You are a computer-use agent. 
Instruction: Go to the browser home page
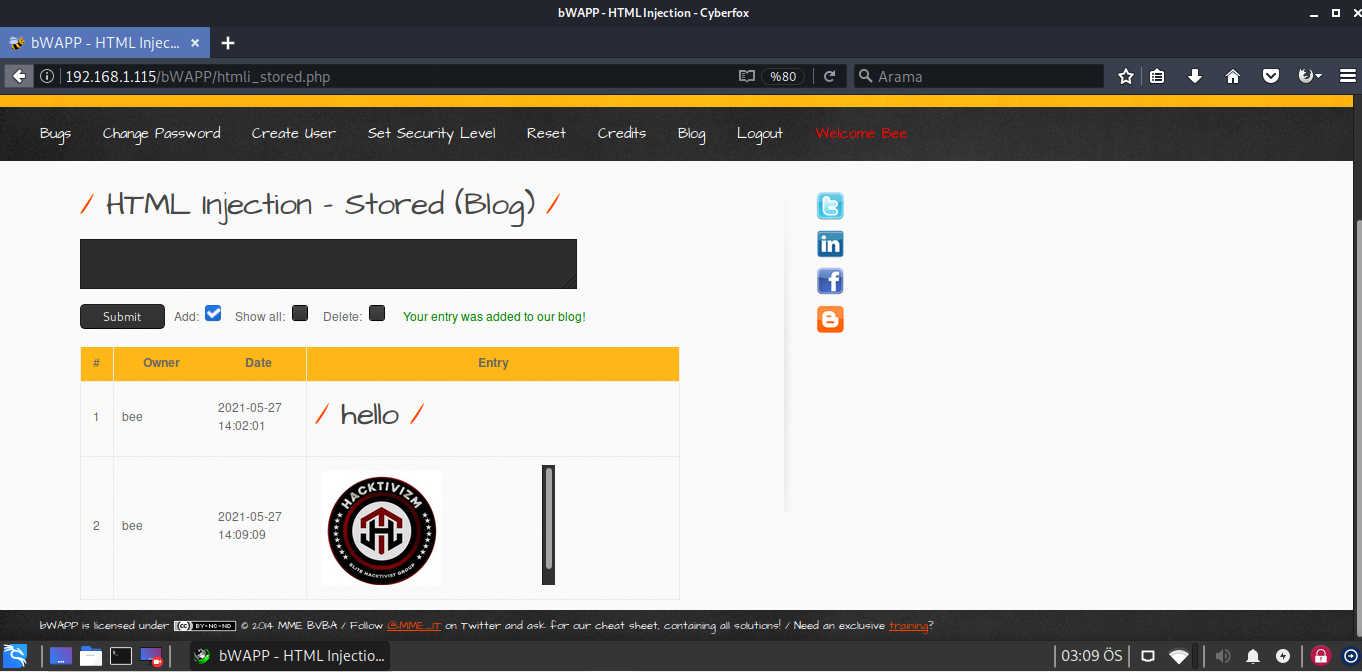1233,76
